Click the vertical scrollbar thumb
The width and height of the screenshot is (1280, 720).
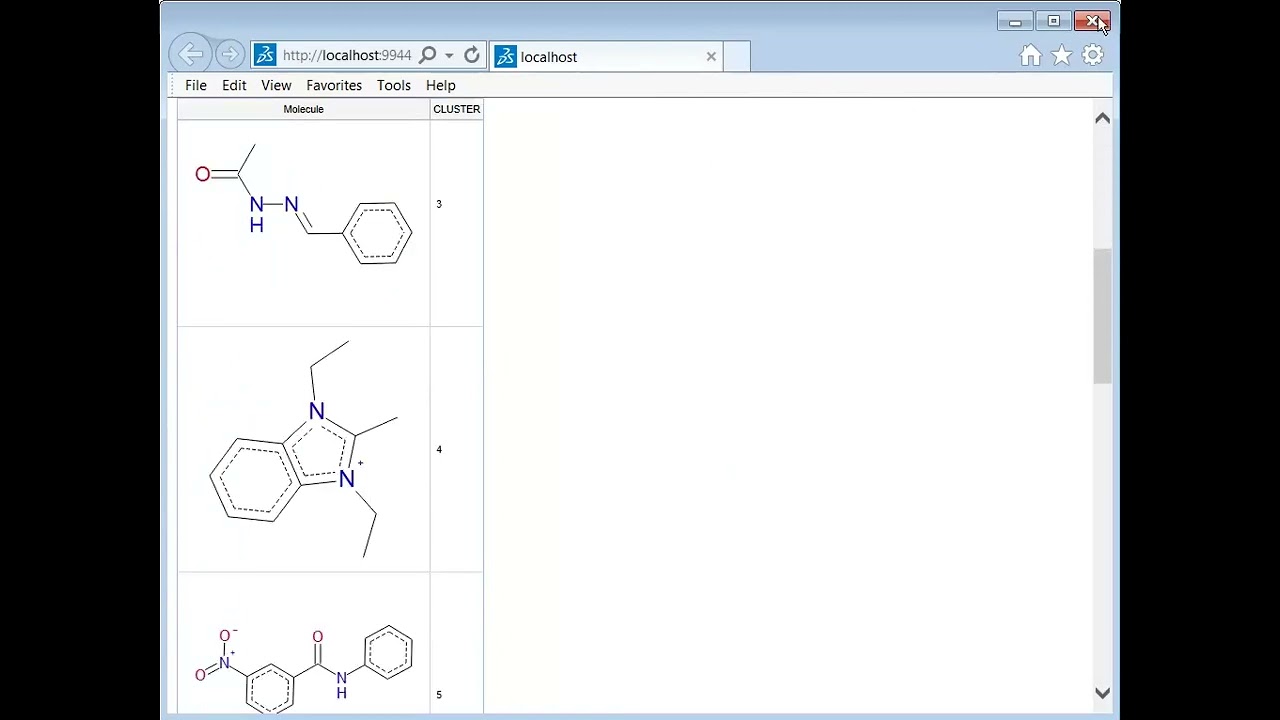[x=1102, y=316]
